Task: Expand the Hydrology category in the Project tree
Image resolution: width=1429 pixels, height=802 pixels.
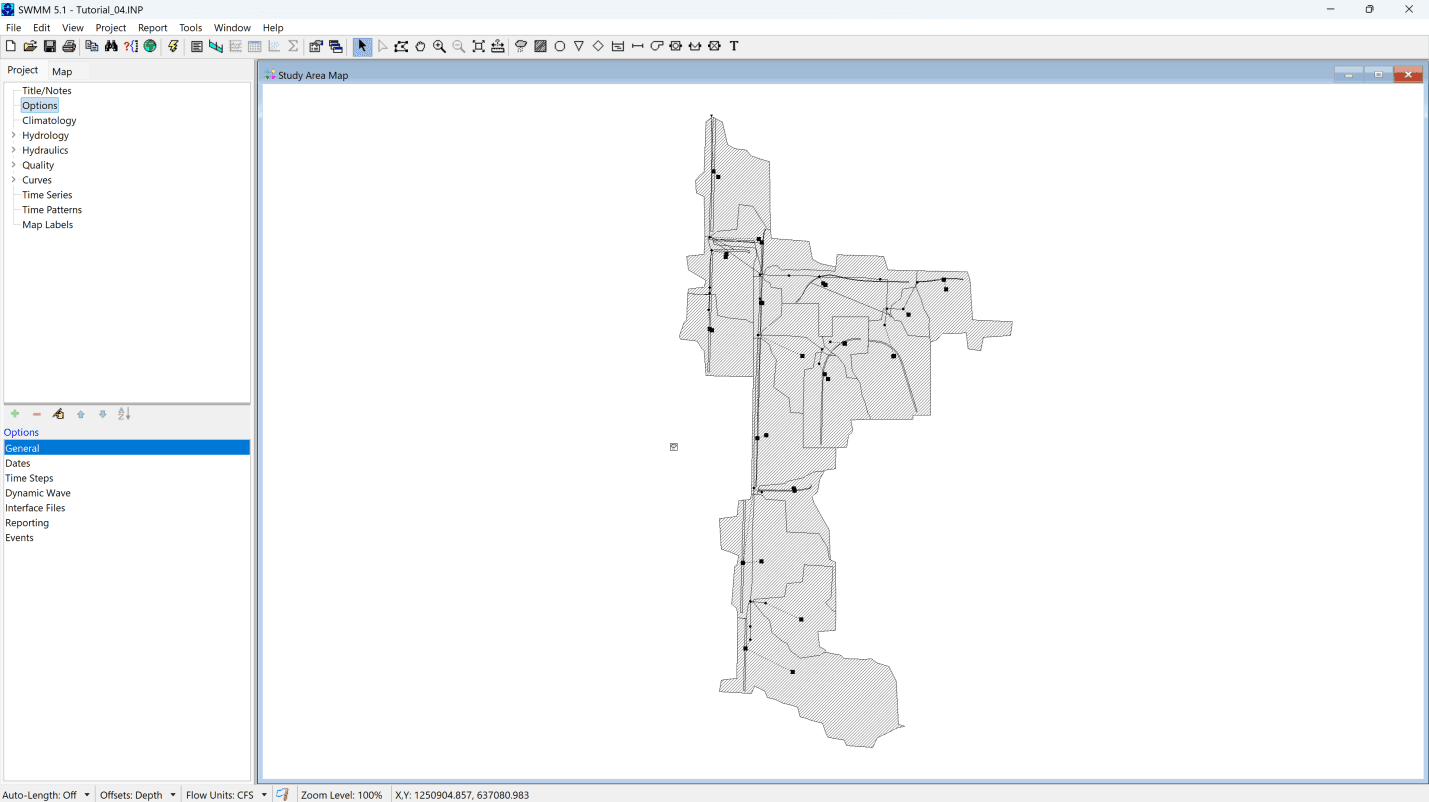Action: [11, 135]
